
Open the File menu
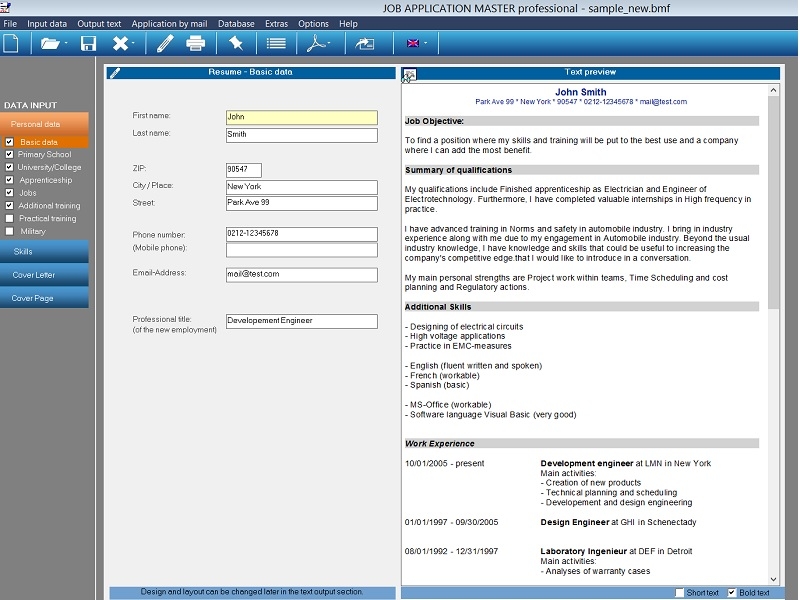click(x=10, y=23)
